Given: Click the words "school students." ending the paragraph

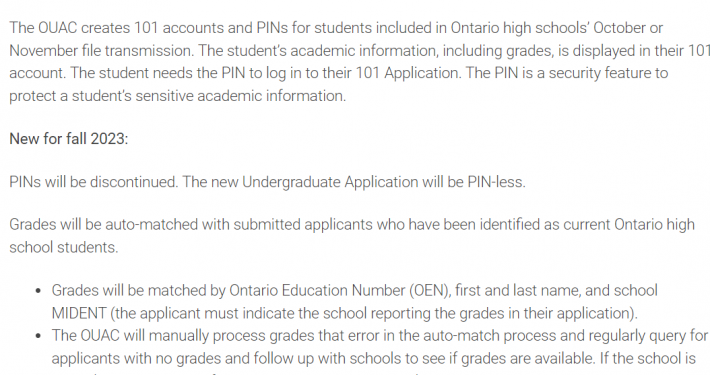Looking at the screenshot, I should coord(64,247).
